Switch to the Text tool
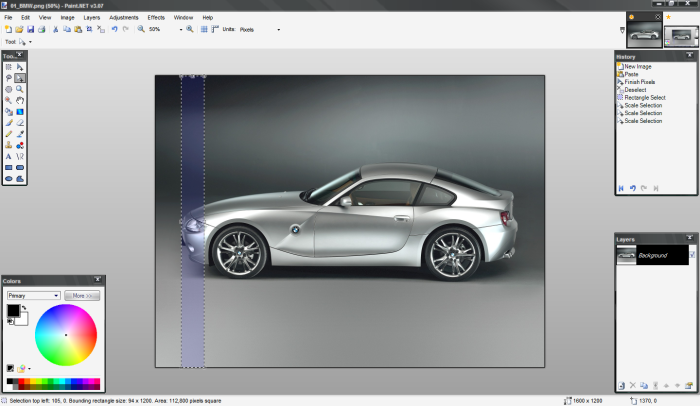The image size is (700, 406). pyautogui.click(x=9, y=156)
